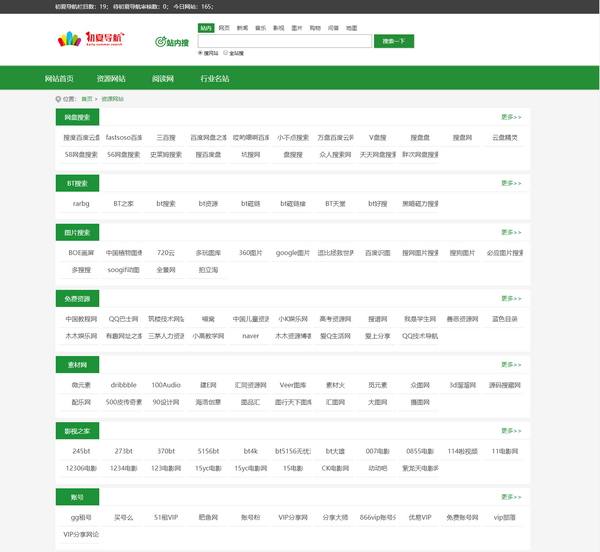Click the 站内搜 search logo icon
The height and width of the screenshot is (552, 600).
pos(172,42)
